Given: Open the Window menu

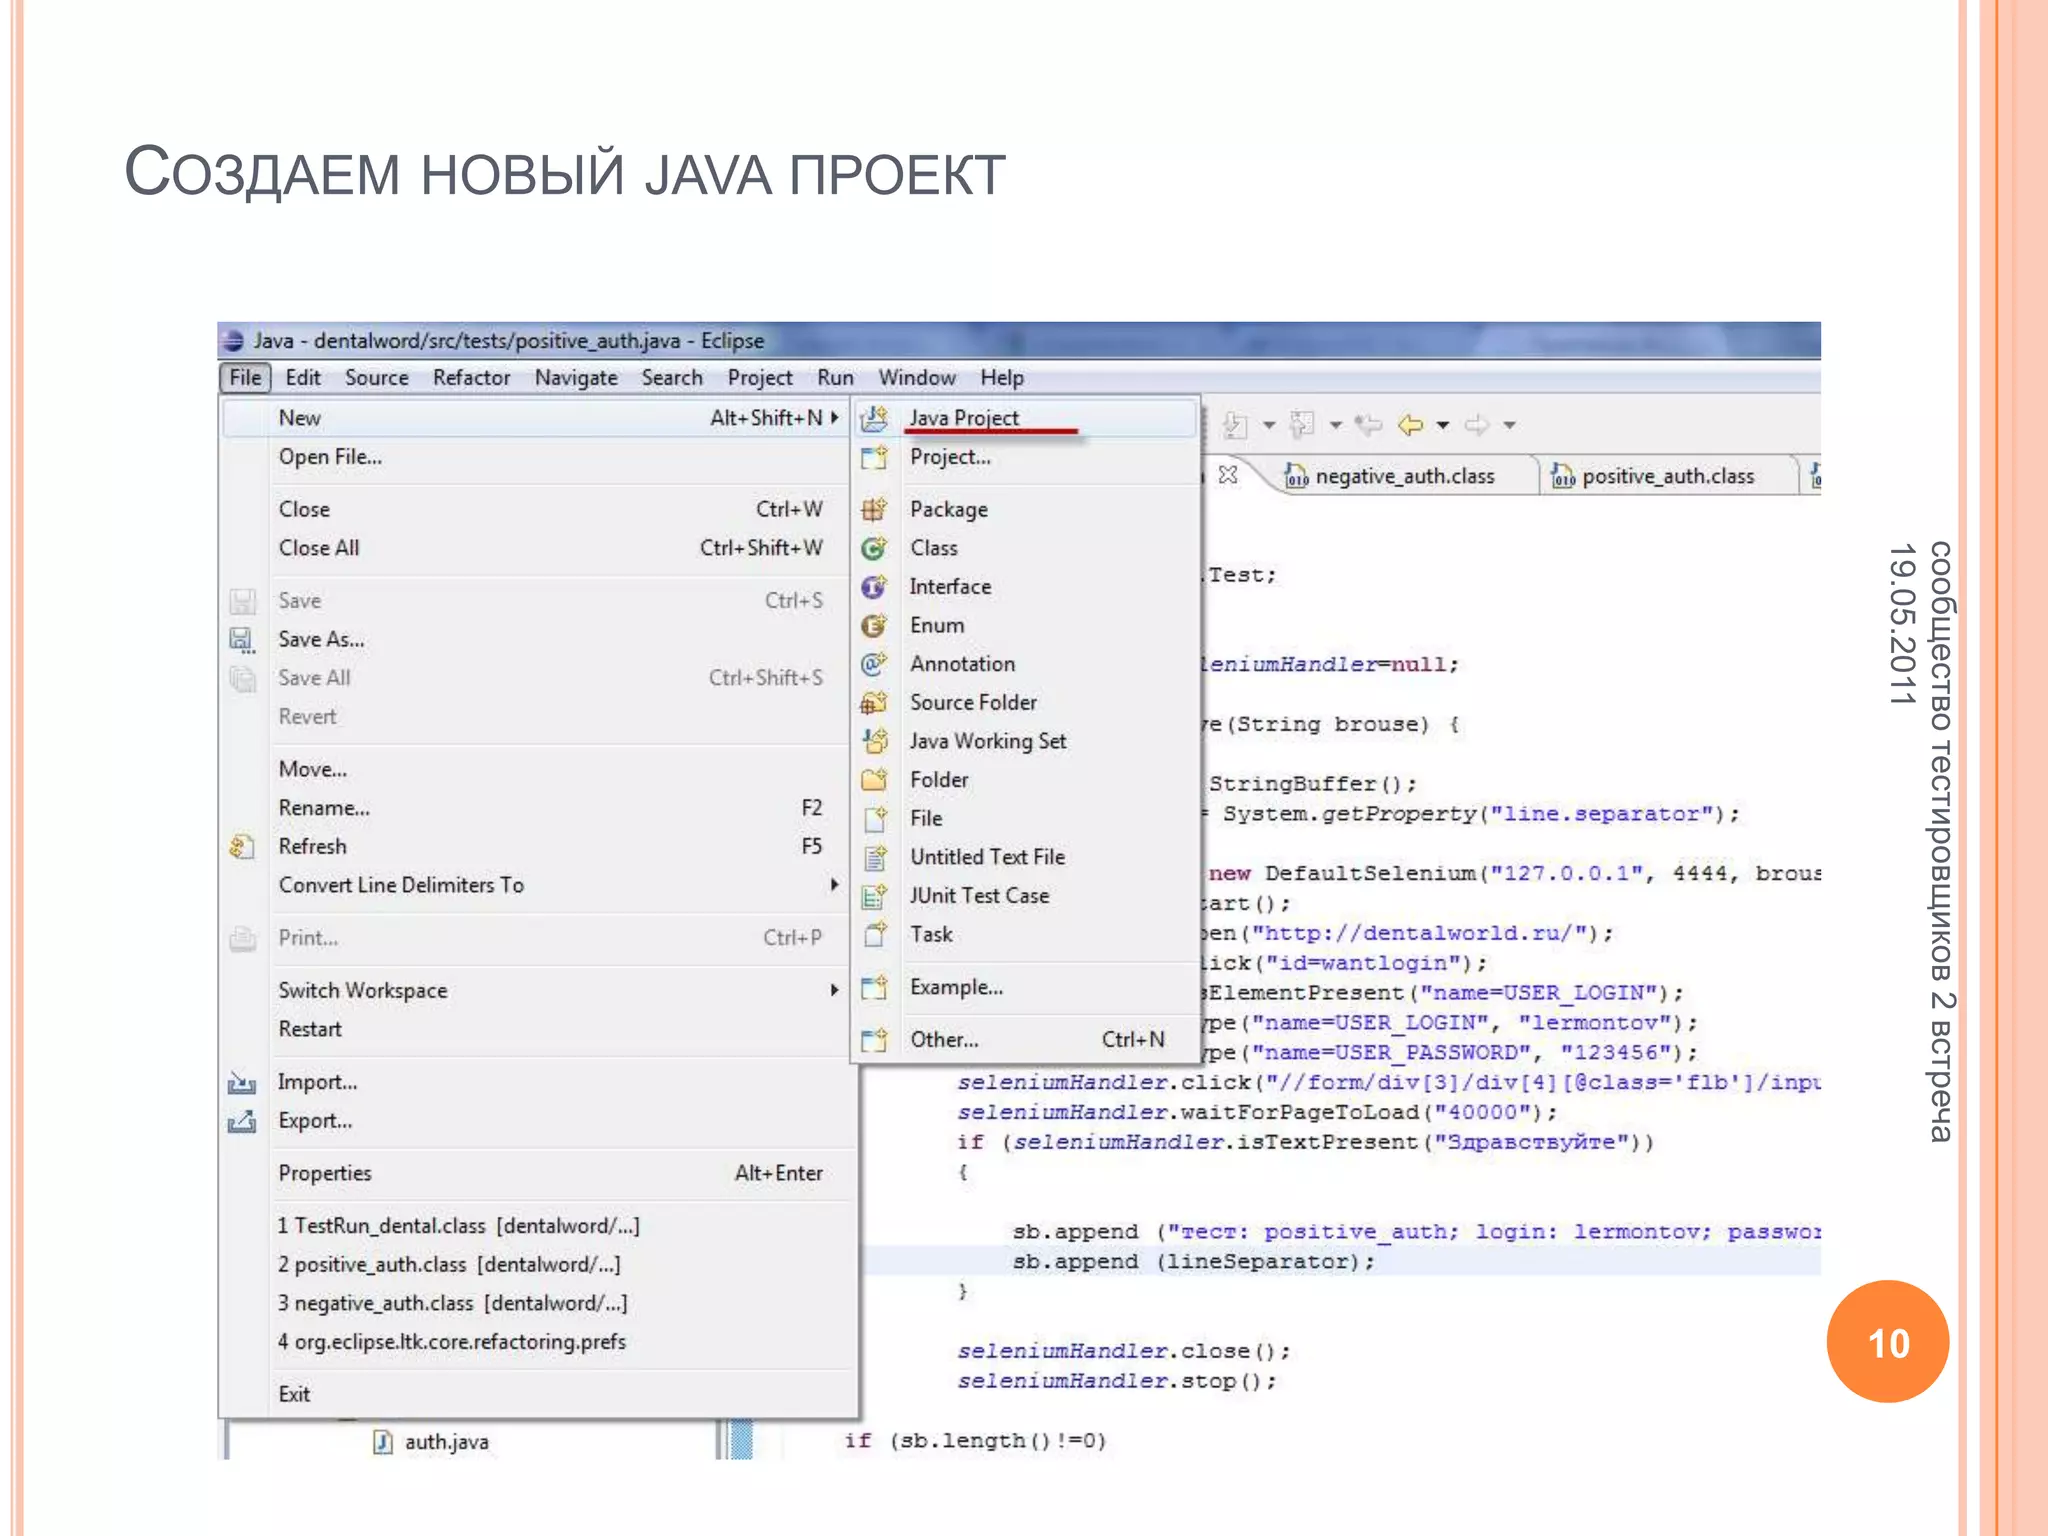Looking at the screenshot, I should 917,378.
